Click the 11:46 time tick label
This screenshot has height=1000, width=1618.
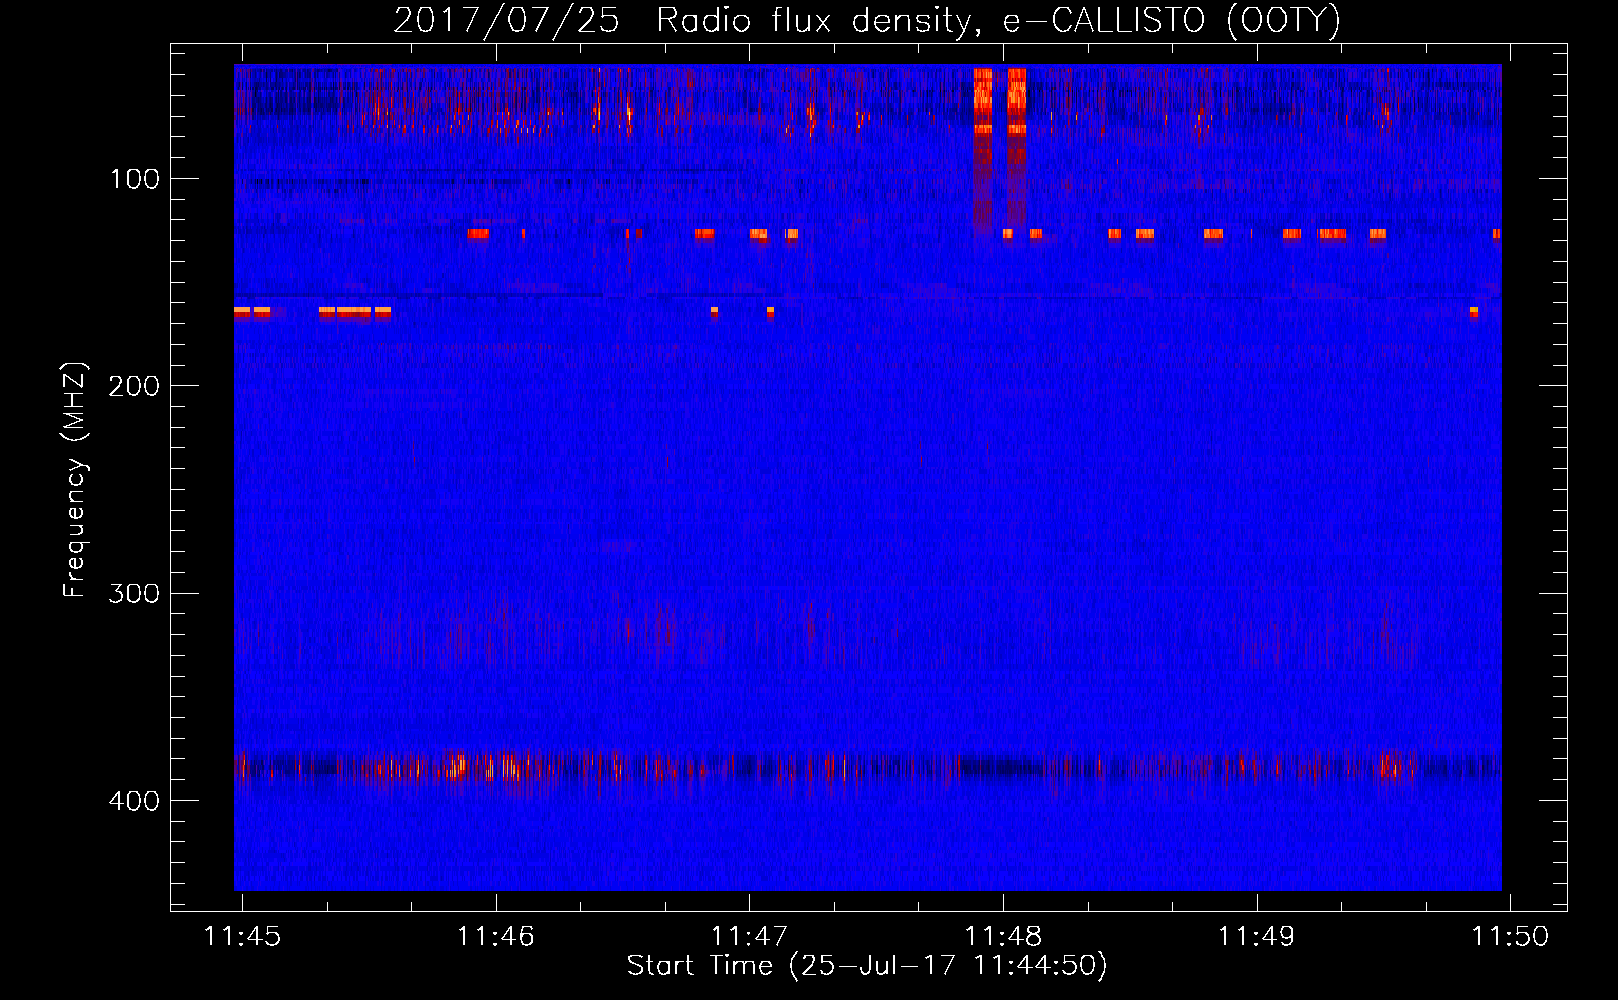pyautogui.click(x=496, y=936)
